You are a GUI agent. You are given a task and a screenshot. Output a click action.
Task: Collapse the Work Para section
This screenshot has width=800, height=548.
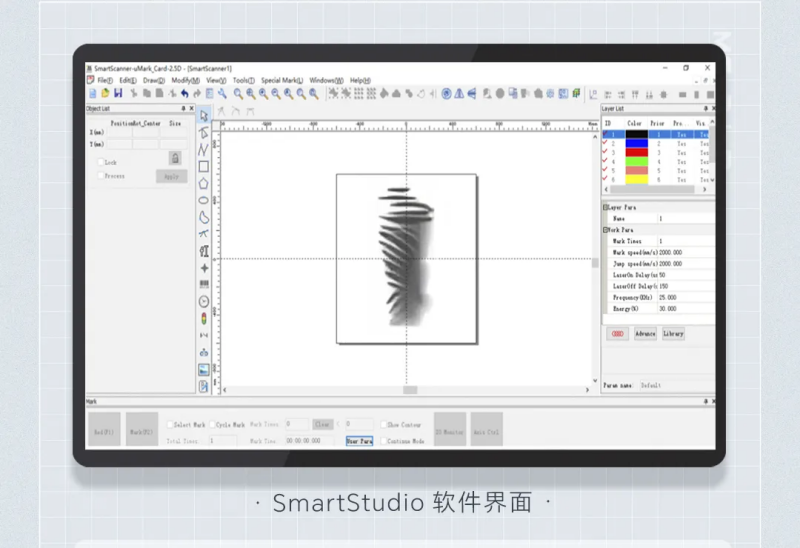click(x=605, y=230)
